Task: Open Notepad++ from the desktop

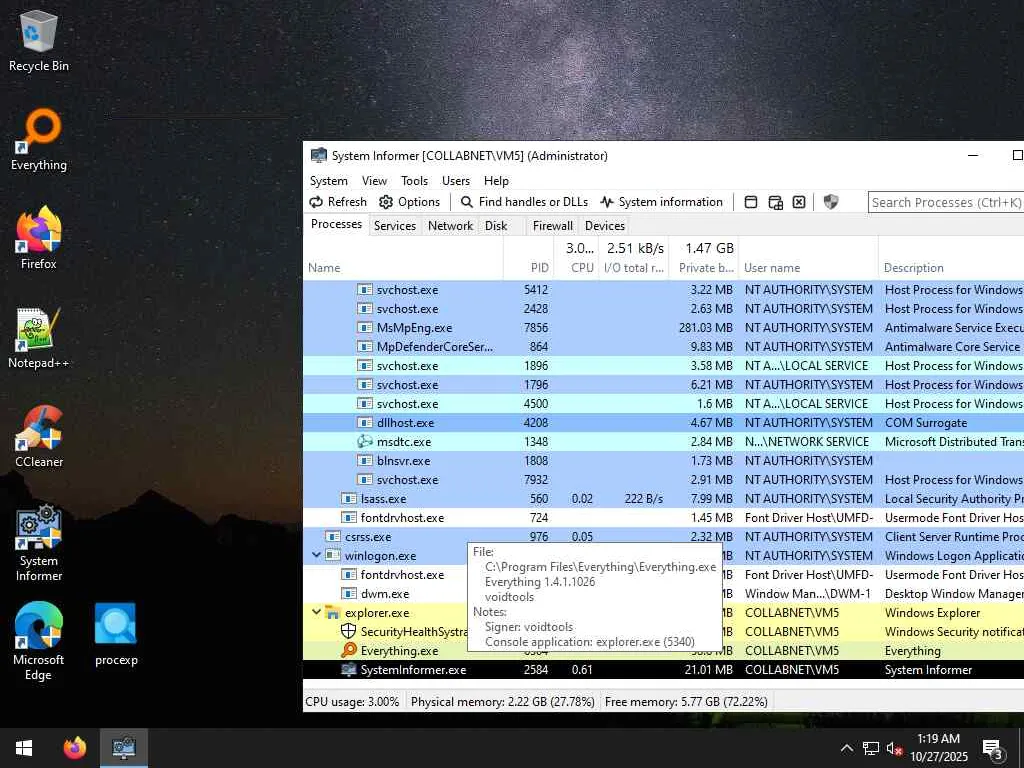Action: [x=39, y=338]
